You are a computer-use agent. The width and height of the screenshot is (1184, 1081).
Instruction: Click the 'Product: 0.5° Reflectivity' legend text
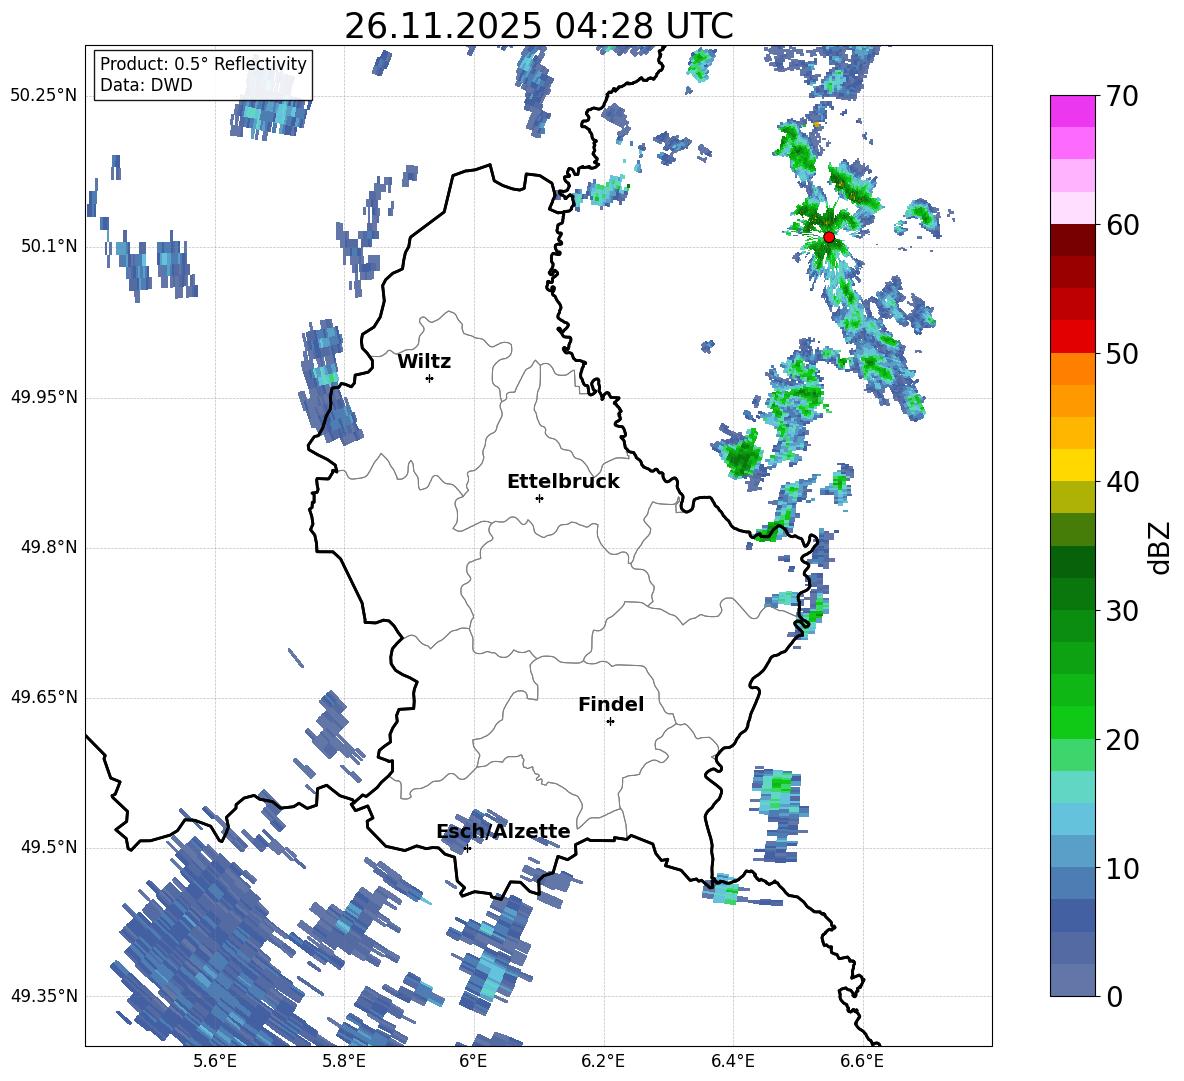pos(203,63)
